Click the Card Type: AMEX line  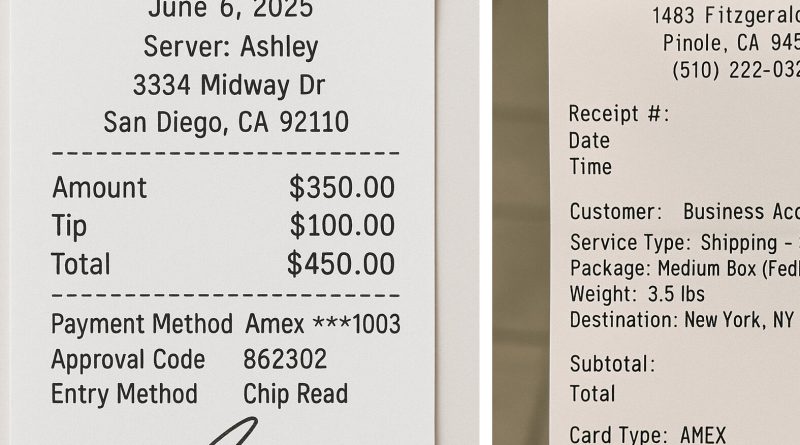(x=647, y=435)
